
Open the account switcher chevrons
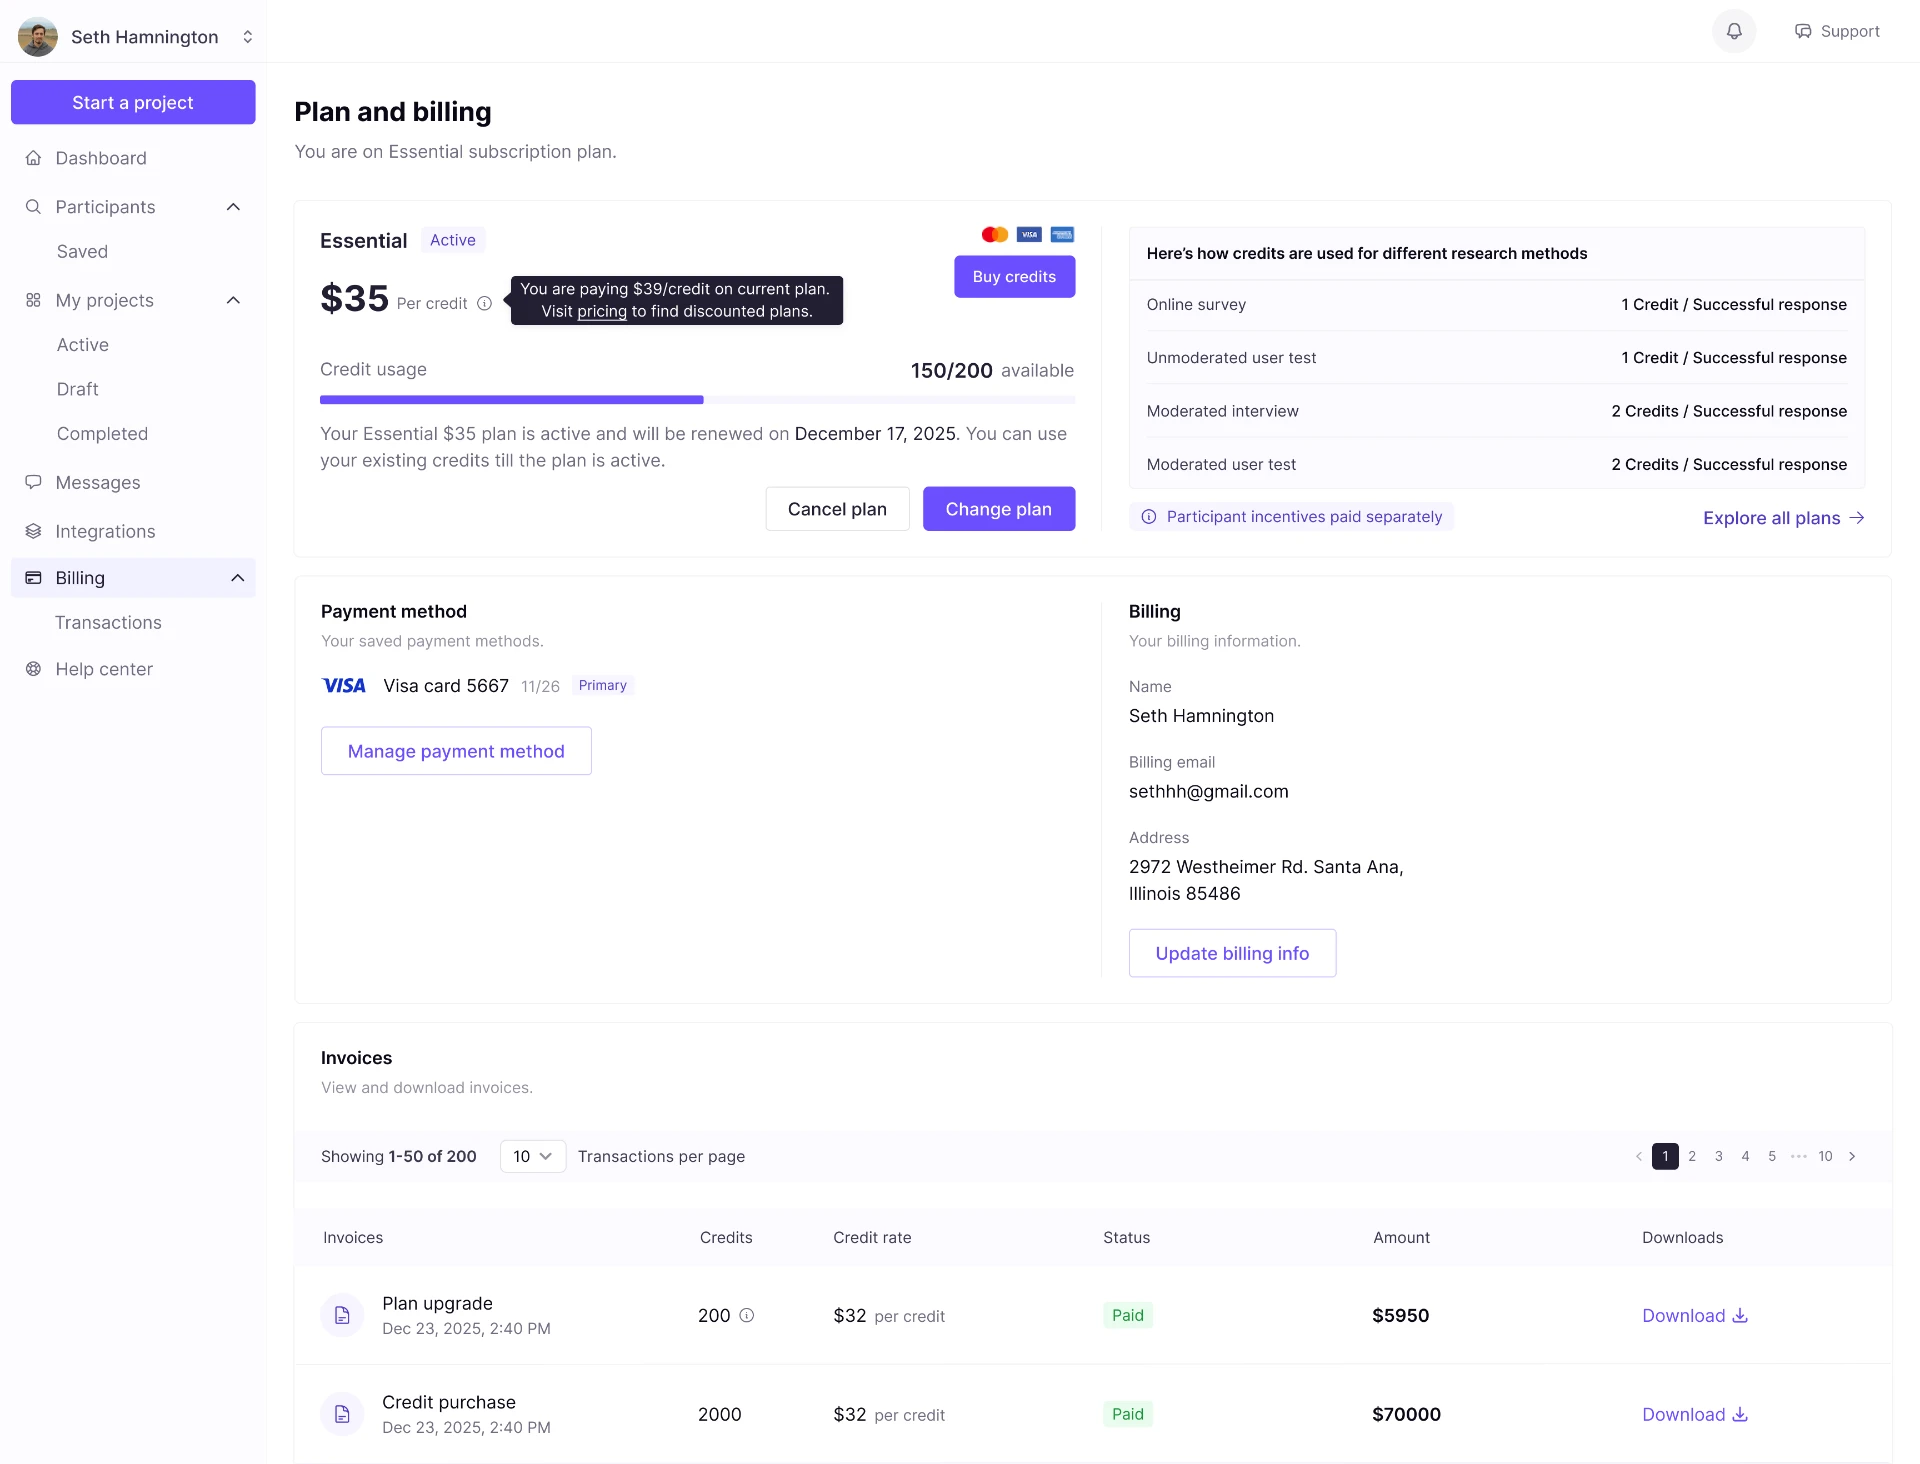(x=247, y=37)
